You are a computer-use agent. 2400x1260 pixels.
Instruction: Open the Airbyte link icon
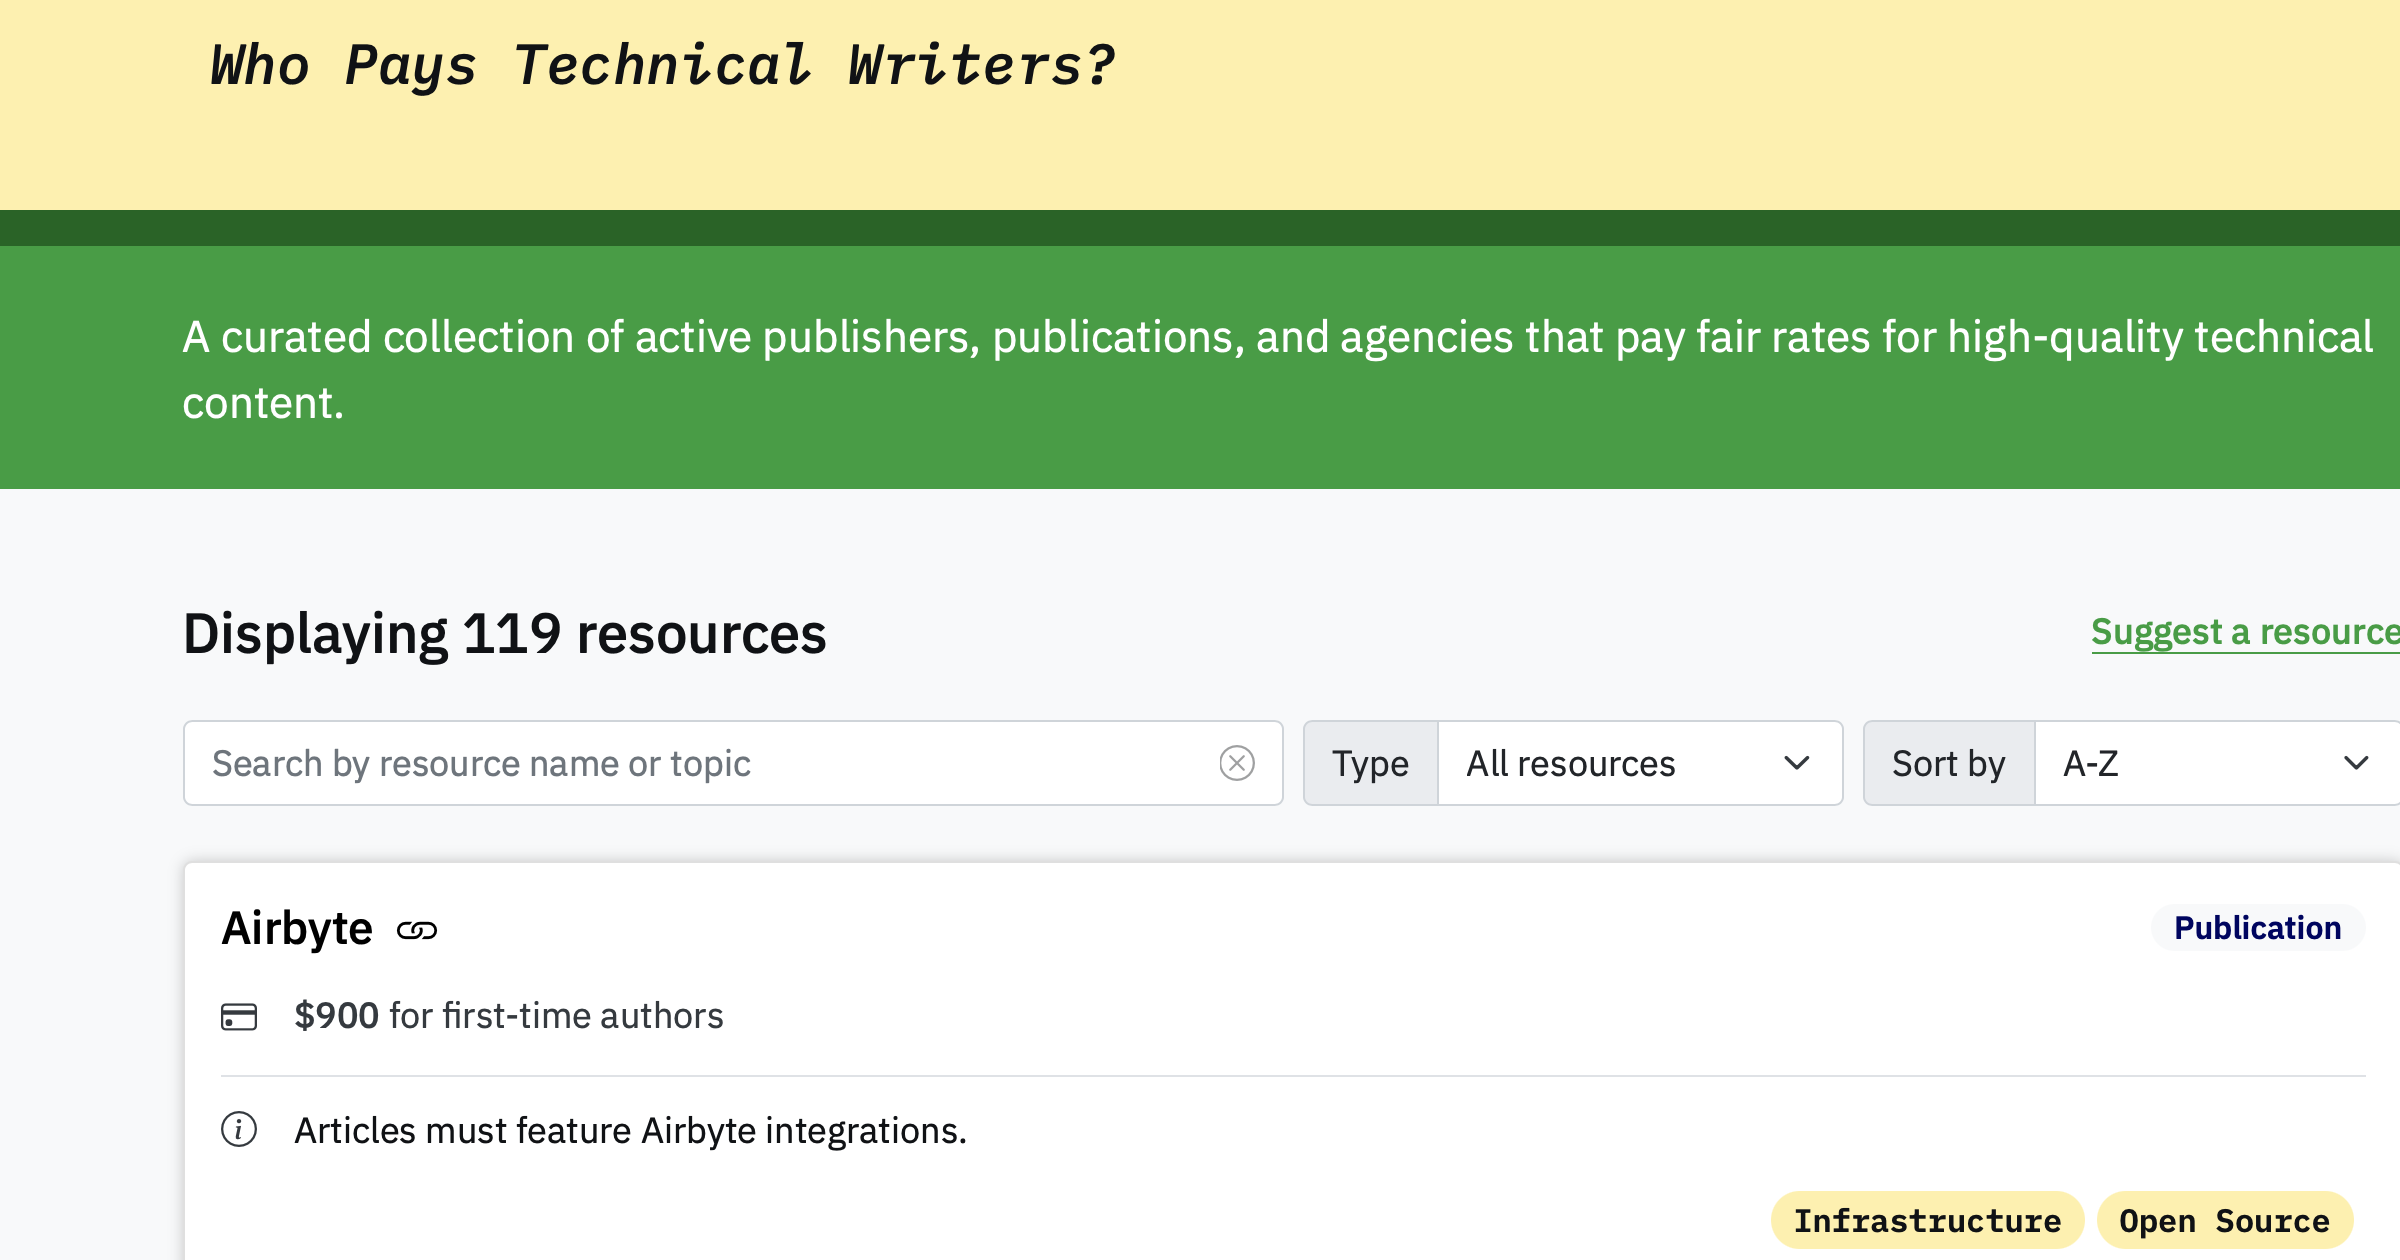tap(417, 931)
